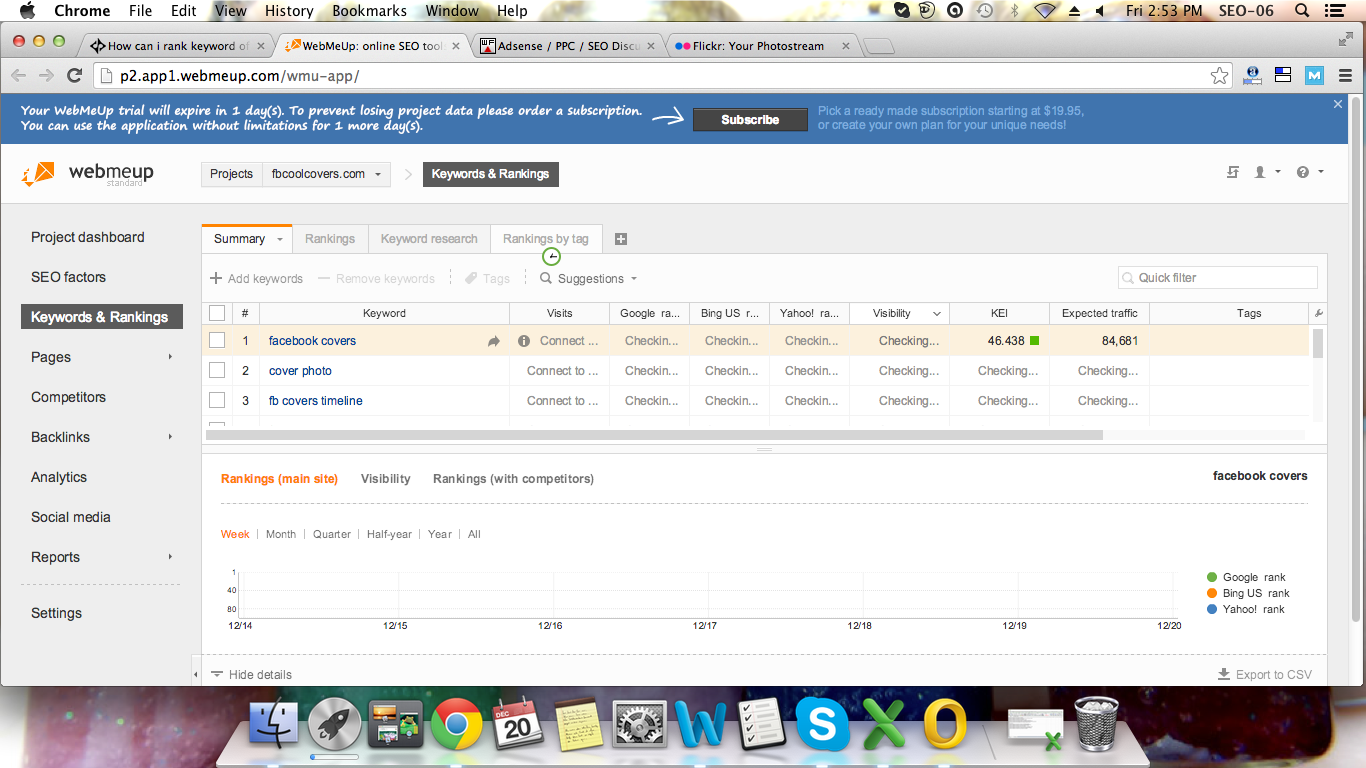Click the blue M extension icon
Viewport: 1366px width, 768px height.
1315,76
